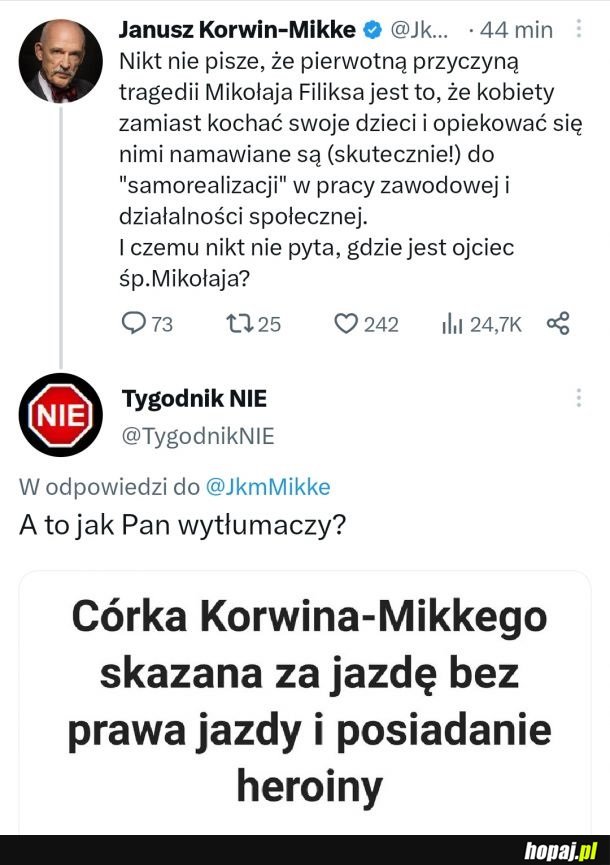Open Janusz Korwin-Mikke profile avatar

[x=60, y=62]
